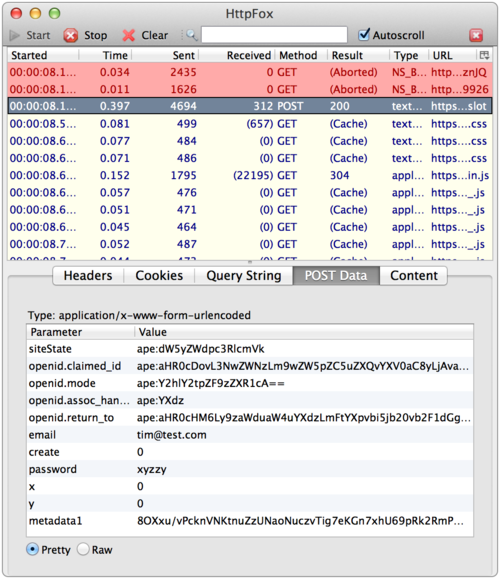Click the password value xyzzy

tap(152, 470)
